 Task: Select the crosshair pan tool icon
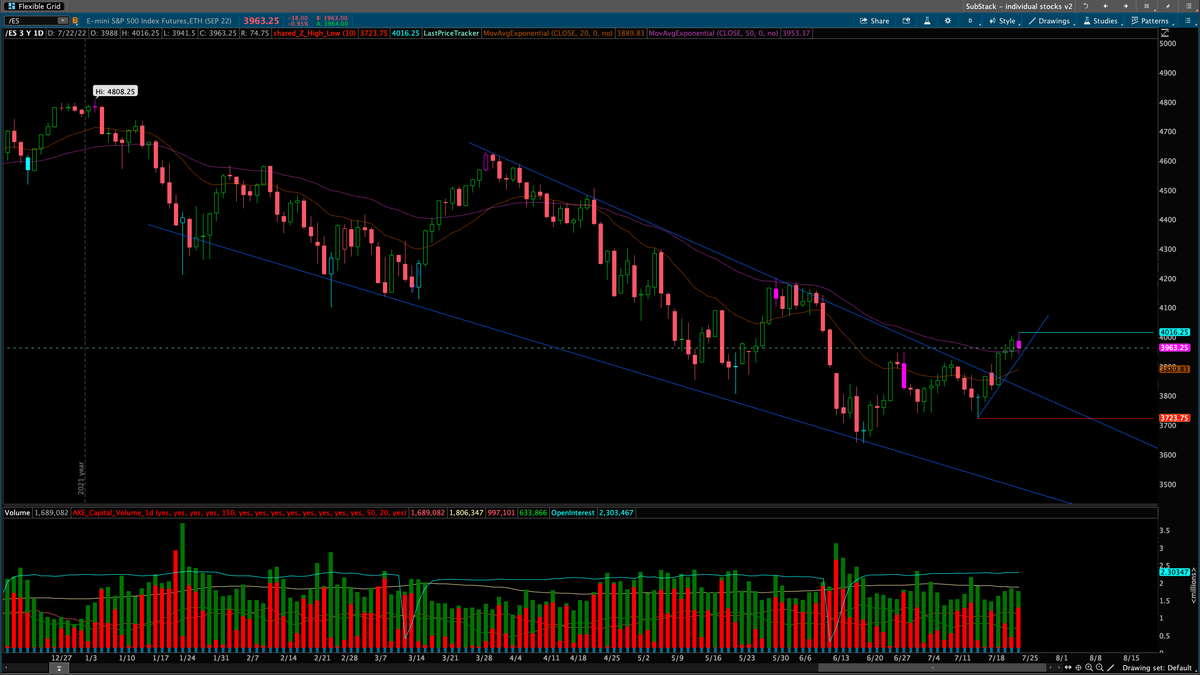[x=1078, y=667]
